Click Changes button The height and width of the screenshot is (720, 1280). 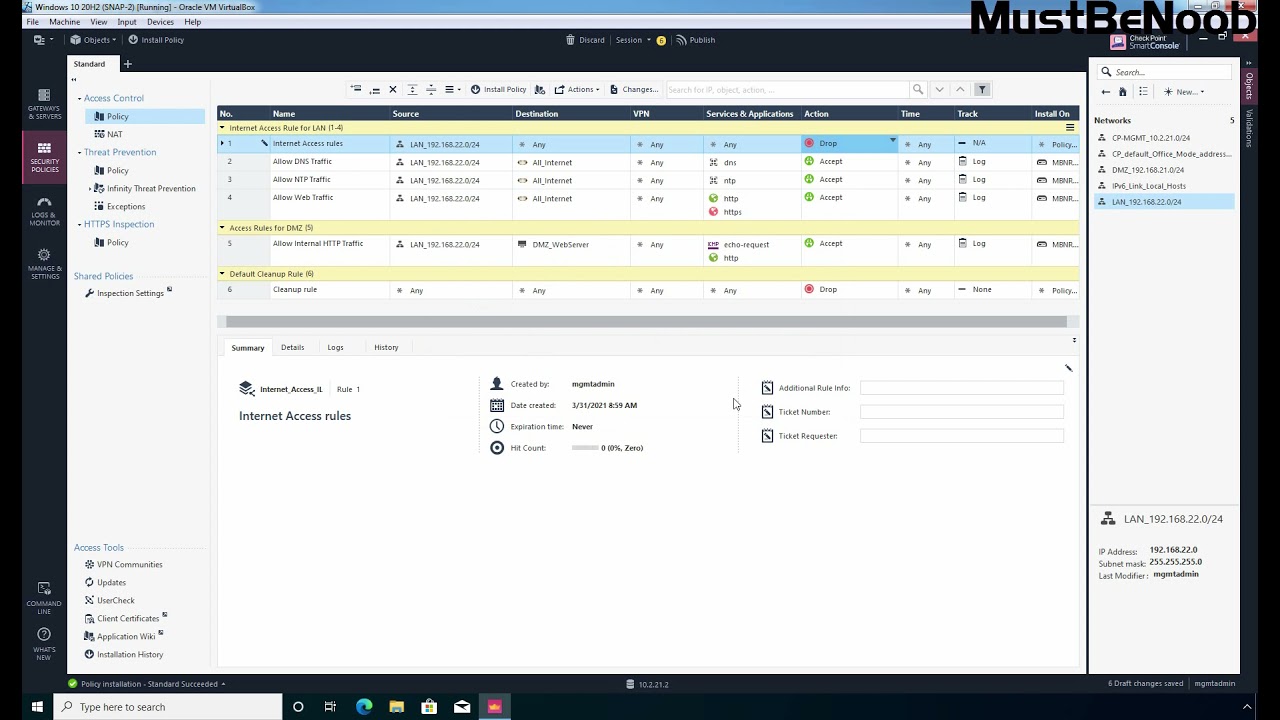pyautogui.click(x=634, y=89)
